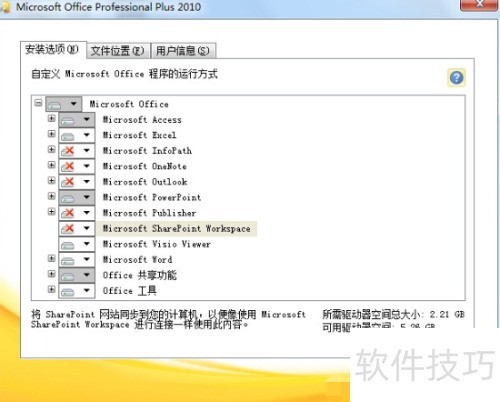Expand the Microsoft Word node

click(51, 258)
